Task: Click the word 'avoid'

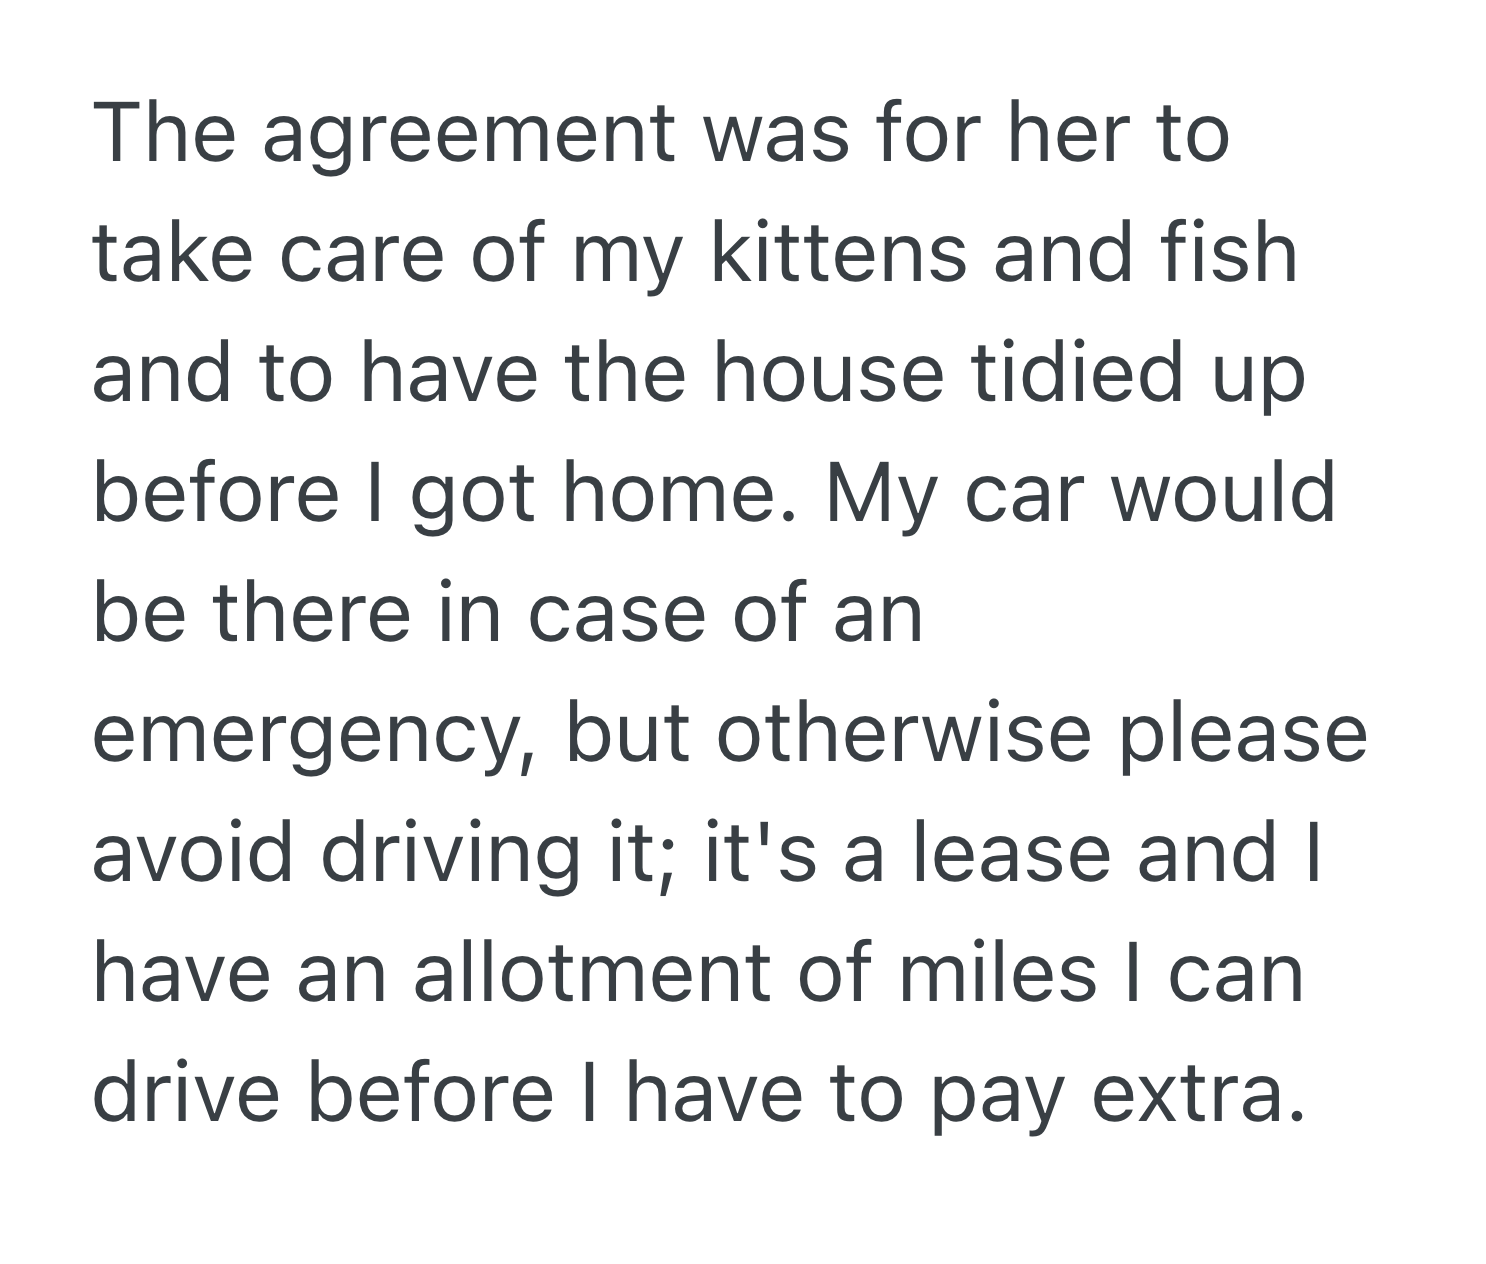Action: (192, 852)
